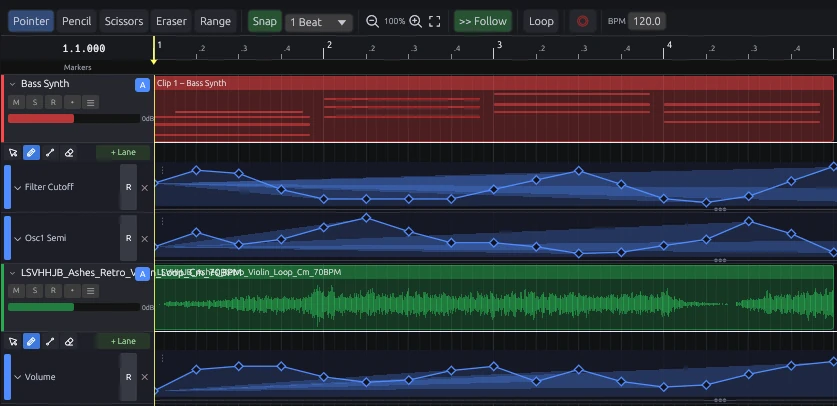This screenshot has height=406, width=837.
Task: Click the dot button on Bass Synth track
Action: tap(72, 102)
